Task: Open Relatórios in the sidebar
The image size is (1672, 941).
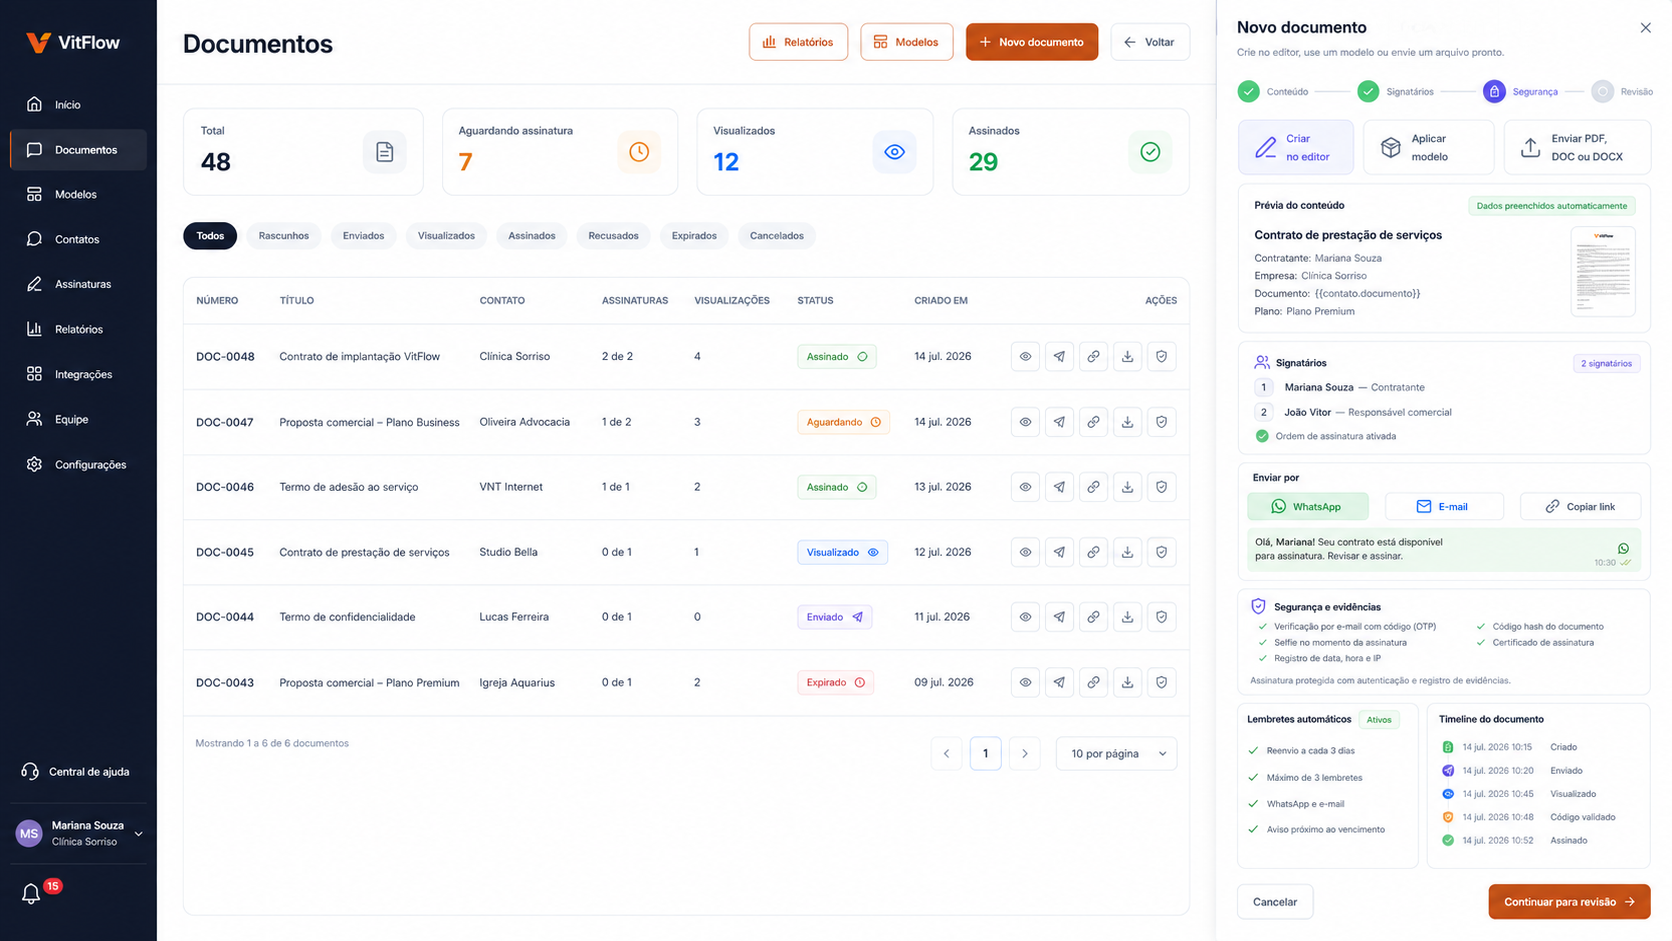Action: [x=78, y=329]
